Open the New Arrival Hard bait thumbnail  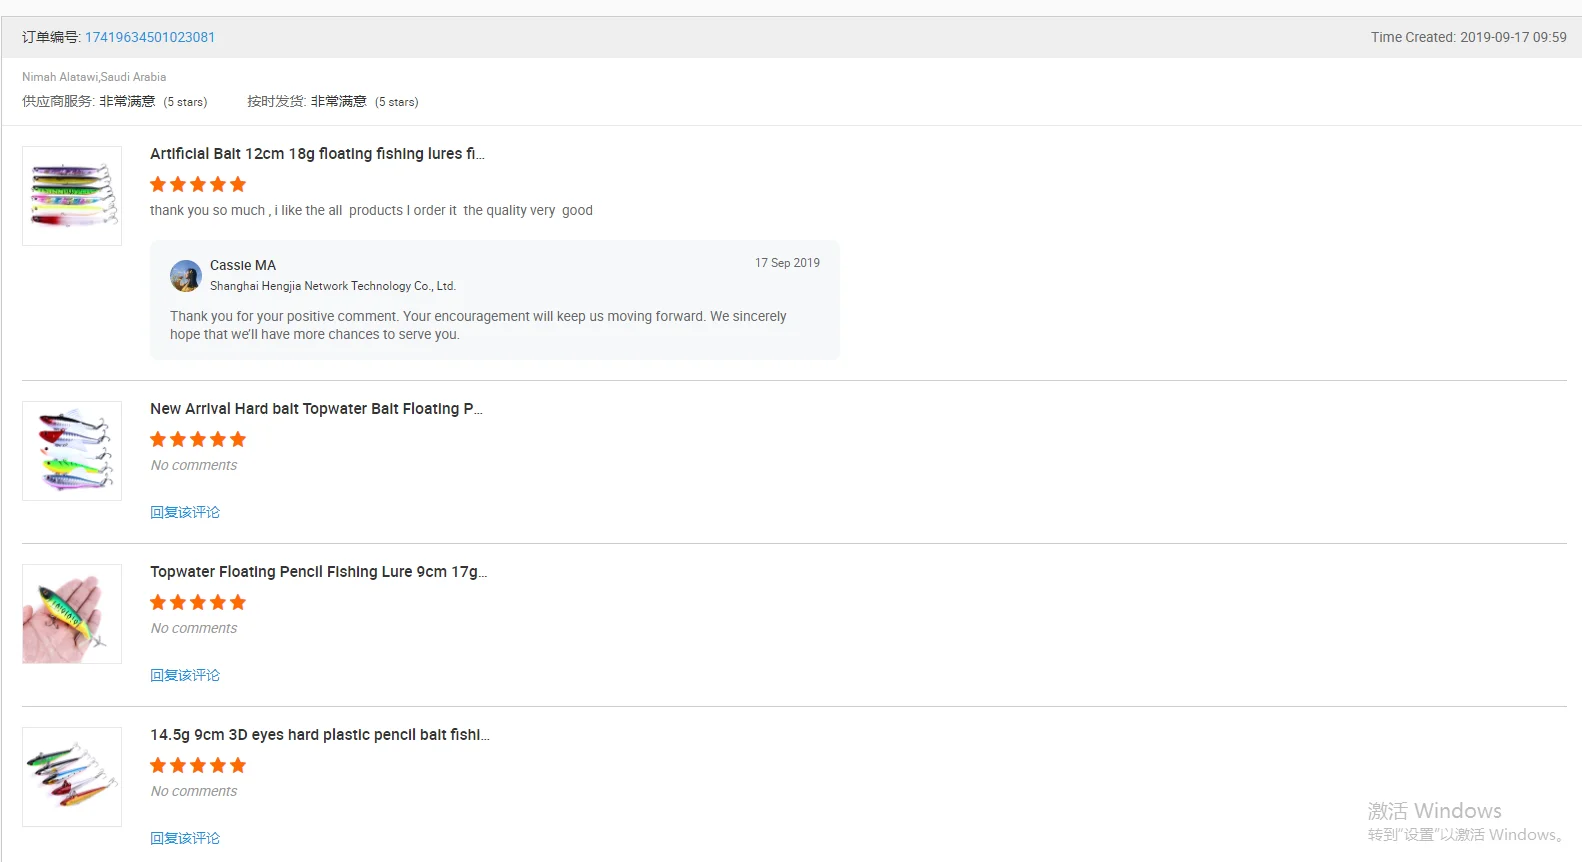pos(72,451)
